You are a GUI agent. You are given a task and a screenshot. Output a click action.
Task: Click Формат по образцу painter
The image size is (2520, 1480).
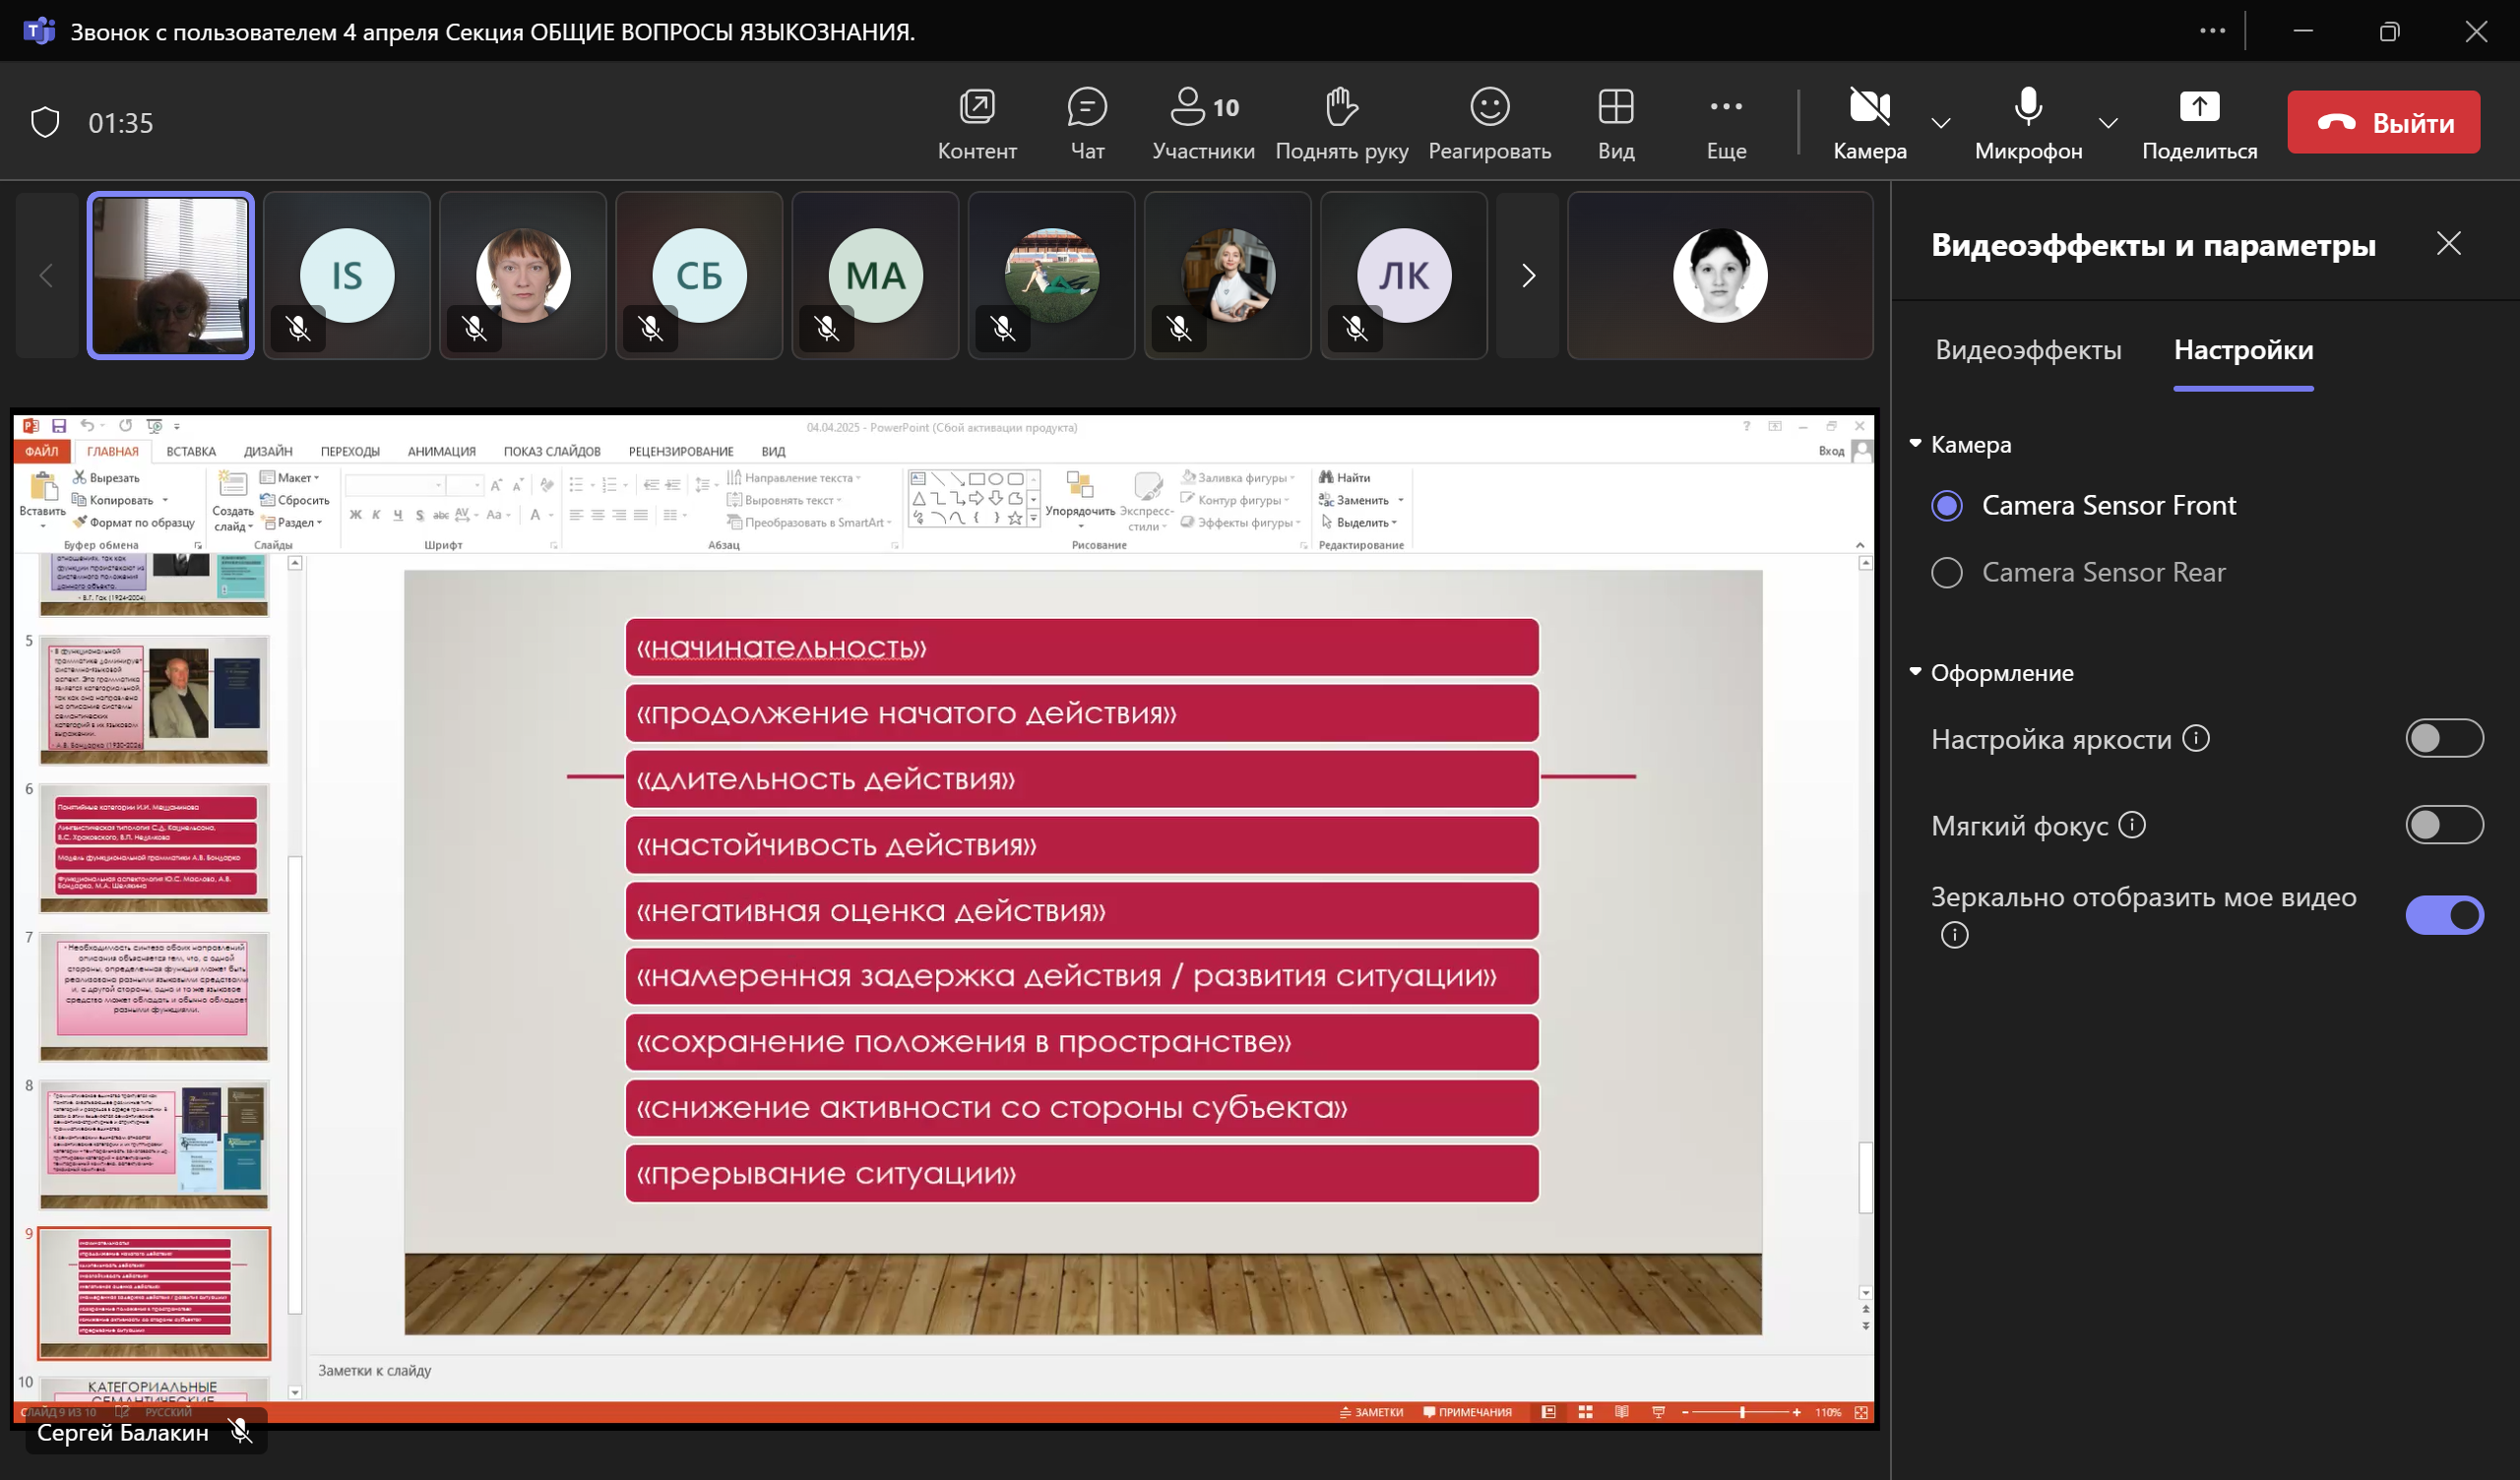[134, 523]
